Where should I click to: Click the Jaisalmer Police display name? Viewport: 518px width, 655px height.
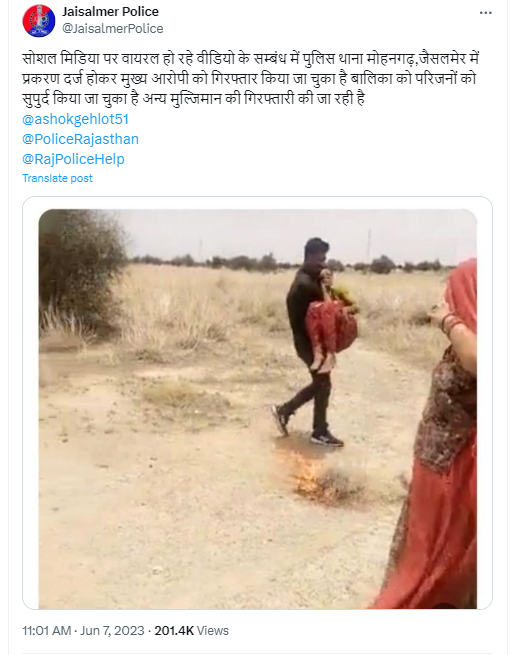click(110, 12)
